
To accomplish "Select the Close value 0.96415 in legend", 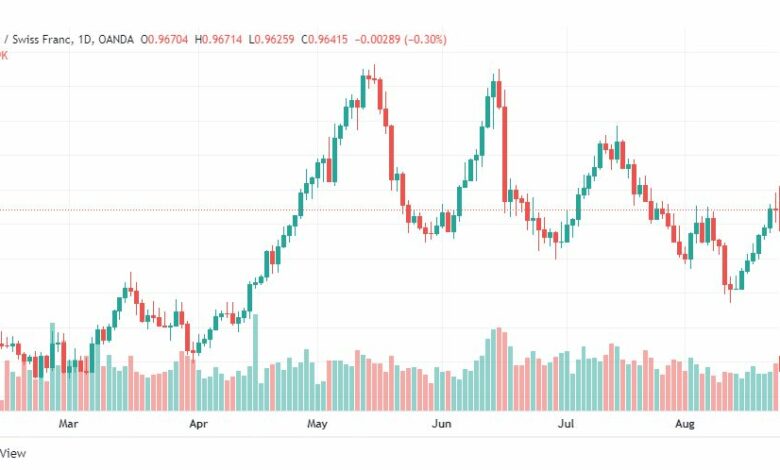I will pyautogui.click(x=328, y=39).
